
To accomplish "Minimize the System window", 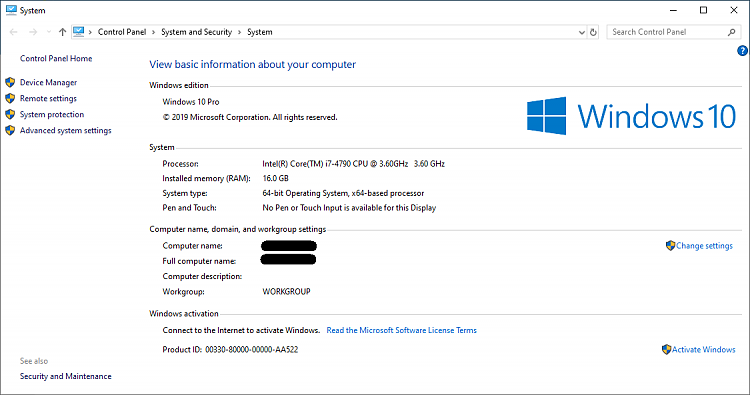I will tap(673, 10).
